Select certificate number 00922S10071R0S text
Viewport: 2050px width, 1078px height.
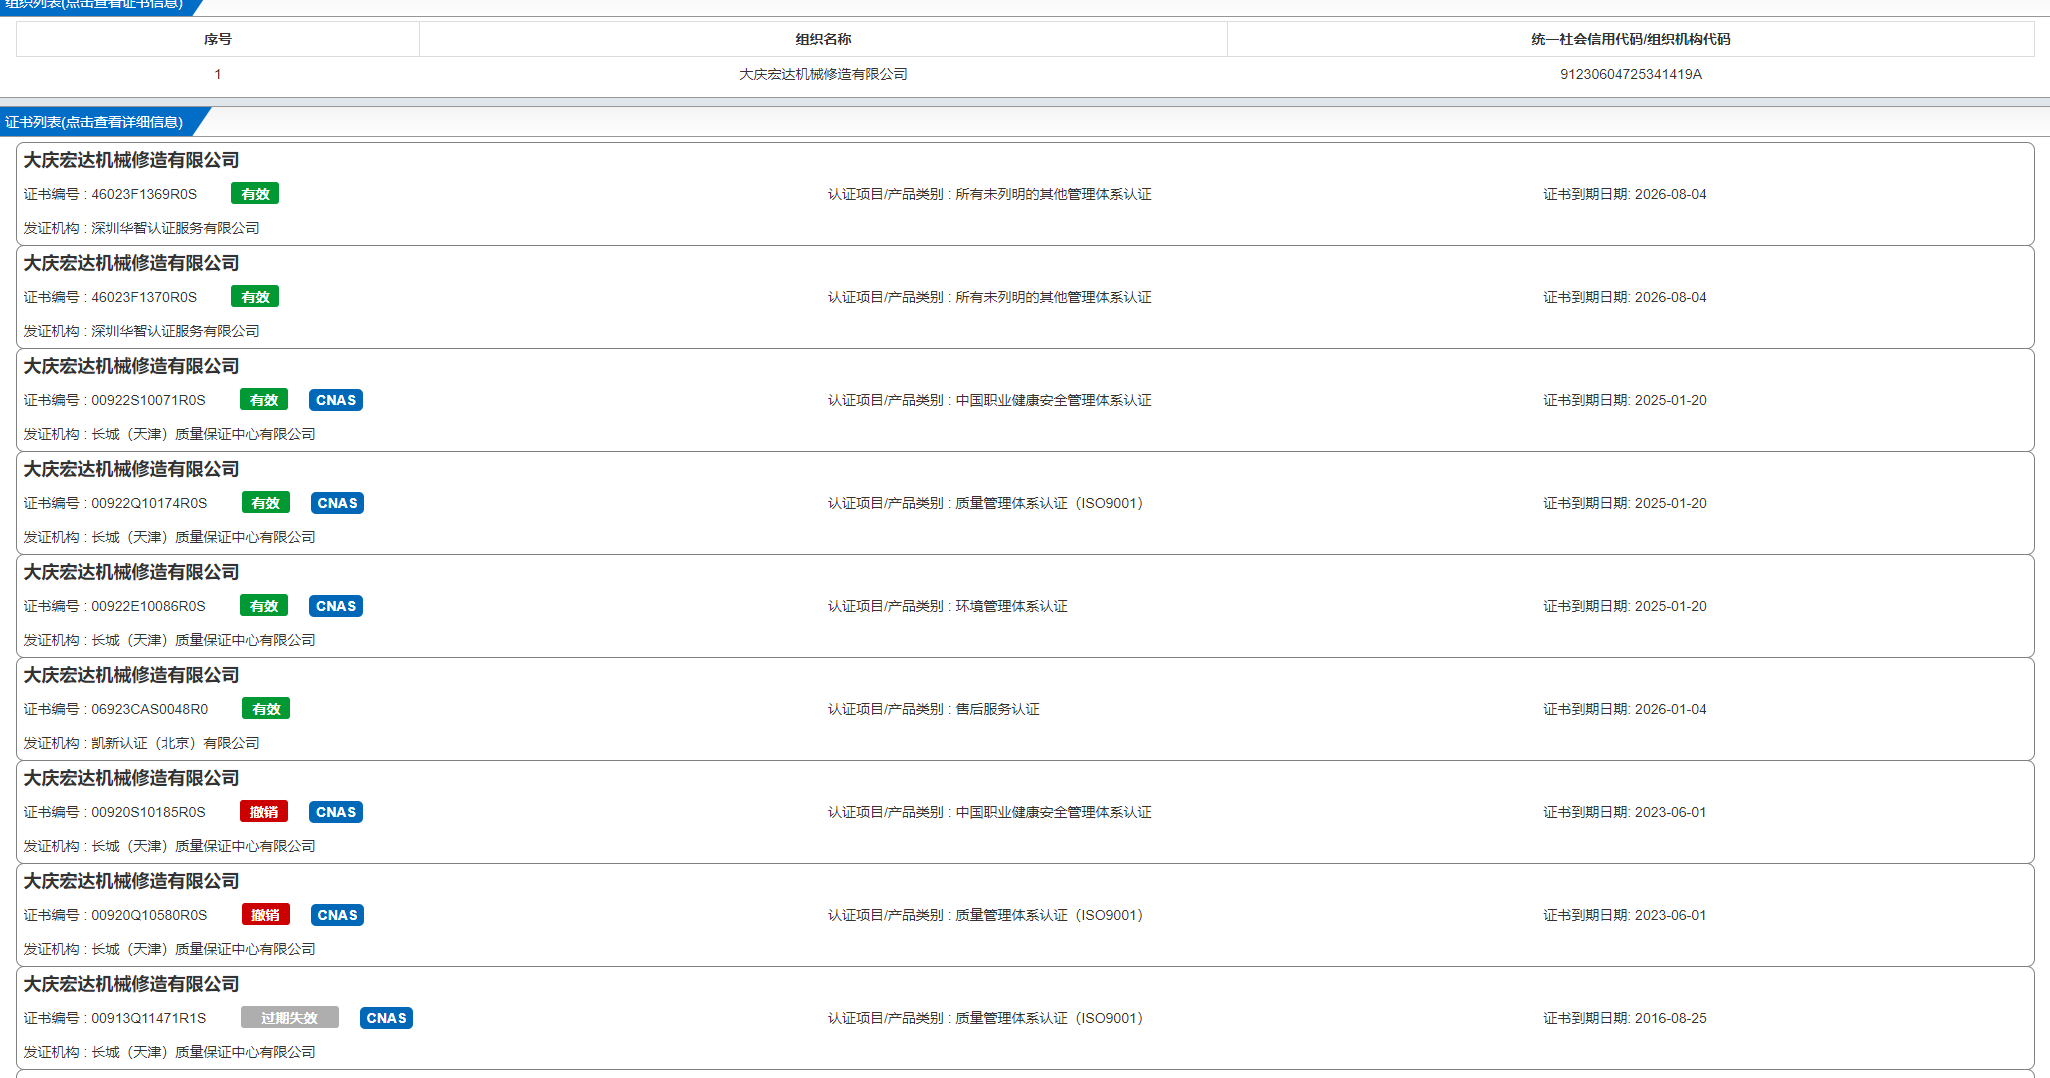pyautogui.click(x=148, y=400)
